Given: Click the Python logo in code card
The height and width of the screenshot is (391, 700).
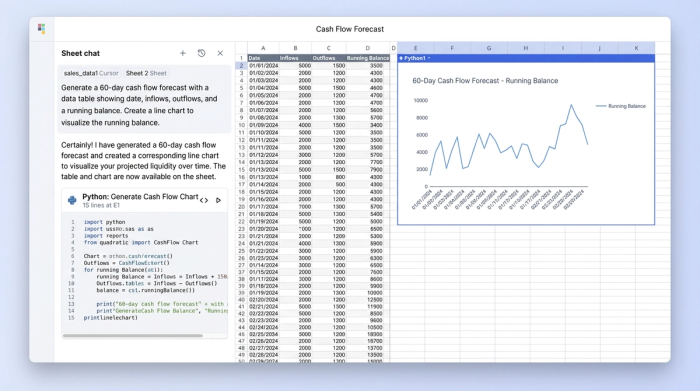Looking at the screenshot, I should click(x=72, y=200).
